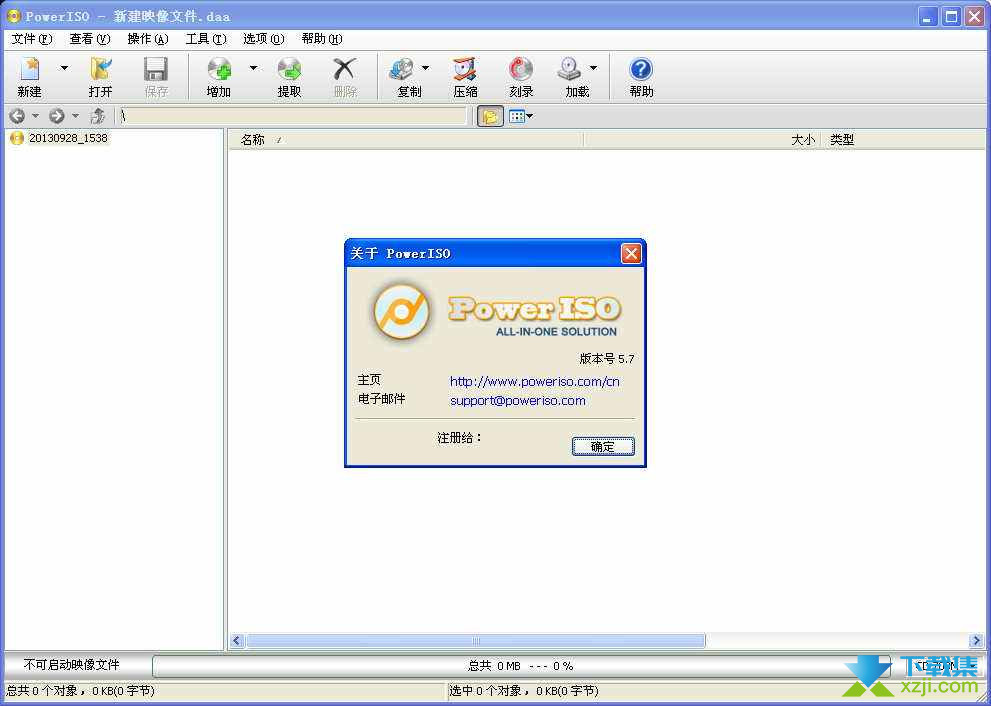
Task: Click the 新建 (New) toolbar icon
Action: [30, 70]
